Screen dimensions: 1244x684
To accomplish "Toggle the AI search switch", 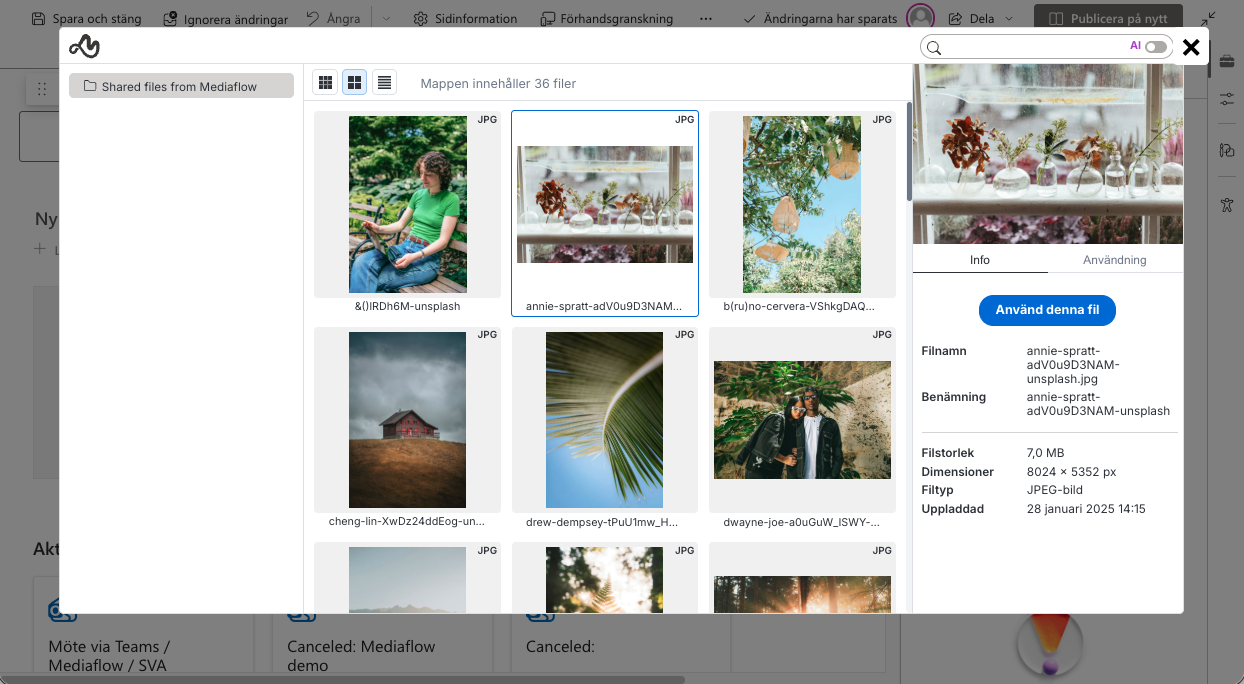I will 1156,47.
